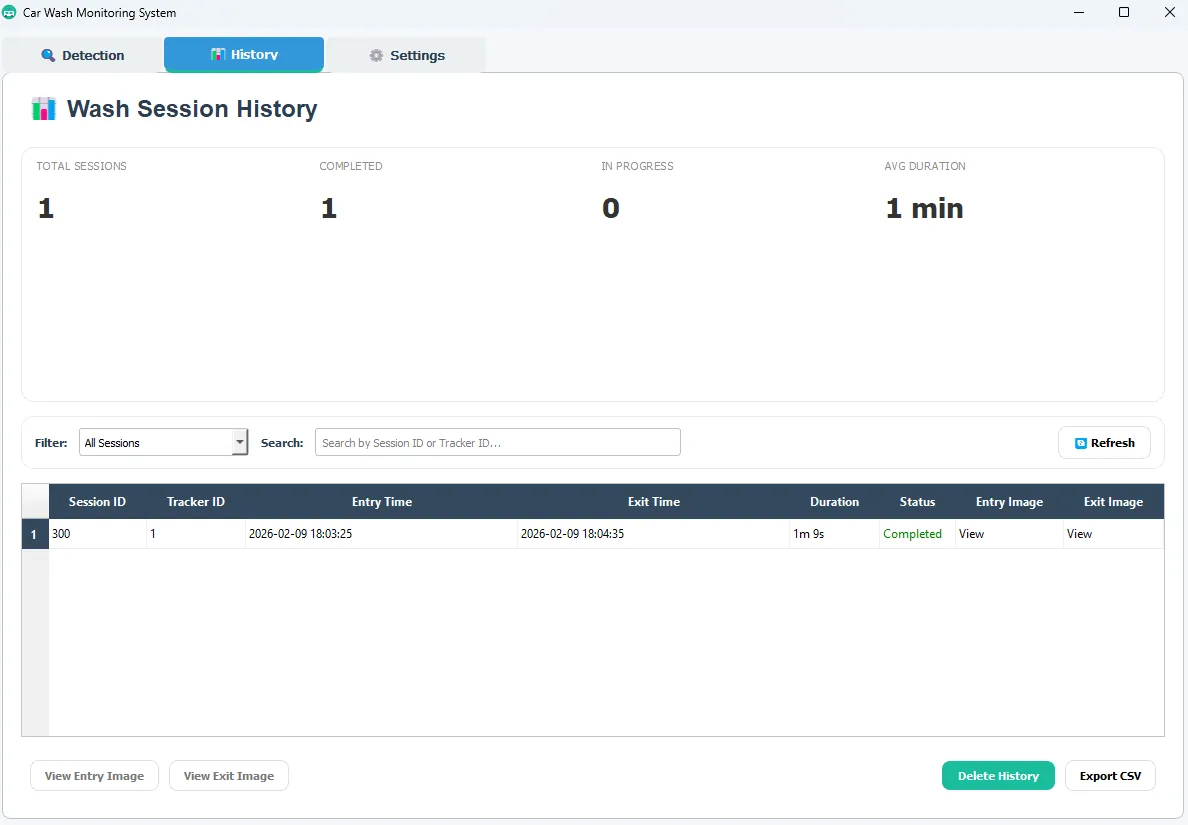Viewport: 1188px width, 825px height.
Task: Click the Entry Image column header
Action: coord(1009,502)
